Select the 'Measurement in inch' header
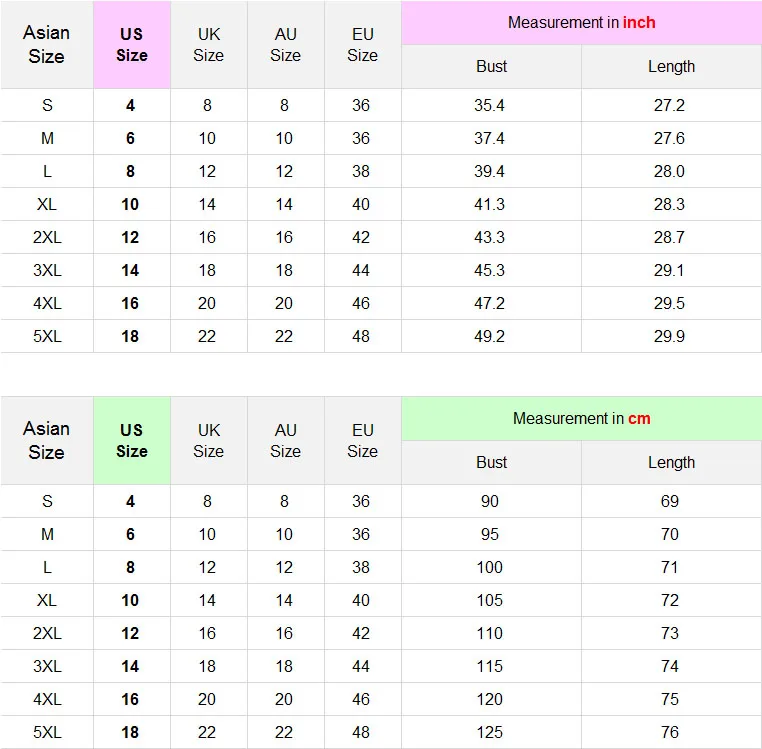This screenshot has width=762, height=749. [581, 22]
